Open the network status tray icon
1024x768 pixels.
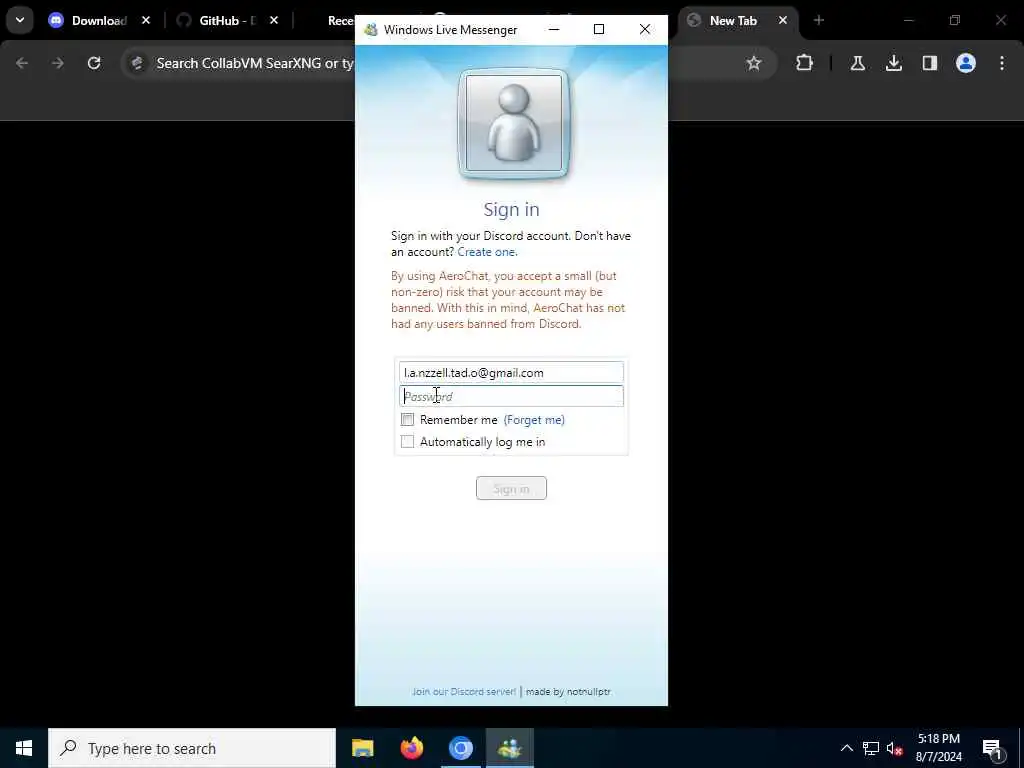(871, 748)
